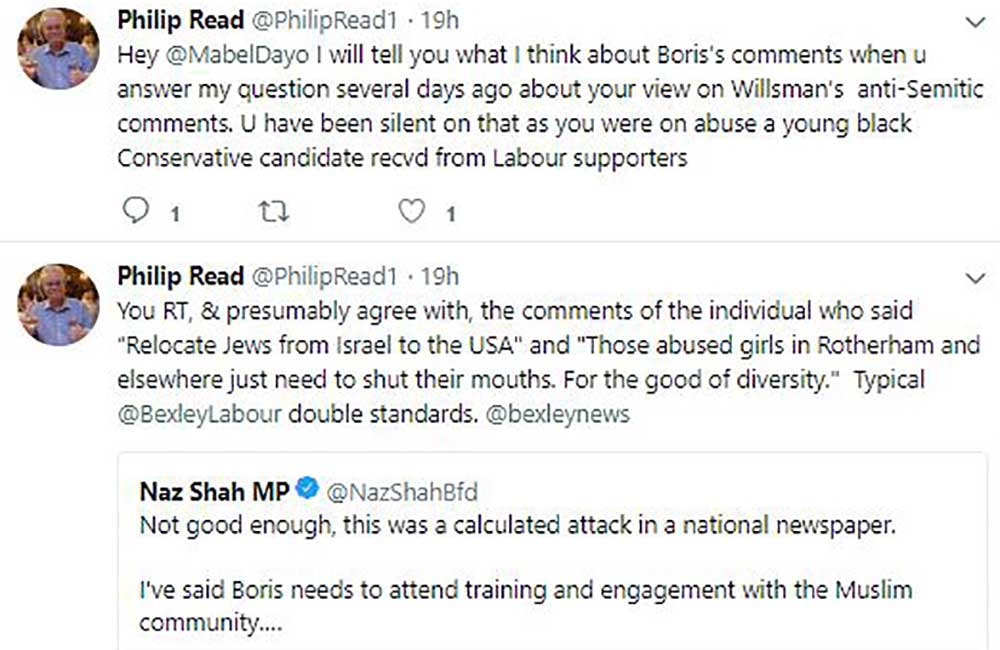Image resolution: width=1000 pixels, height=650 pixels.
Task: Click @PhilipRead1 handle on first tweet
Action: coord(324,21)
